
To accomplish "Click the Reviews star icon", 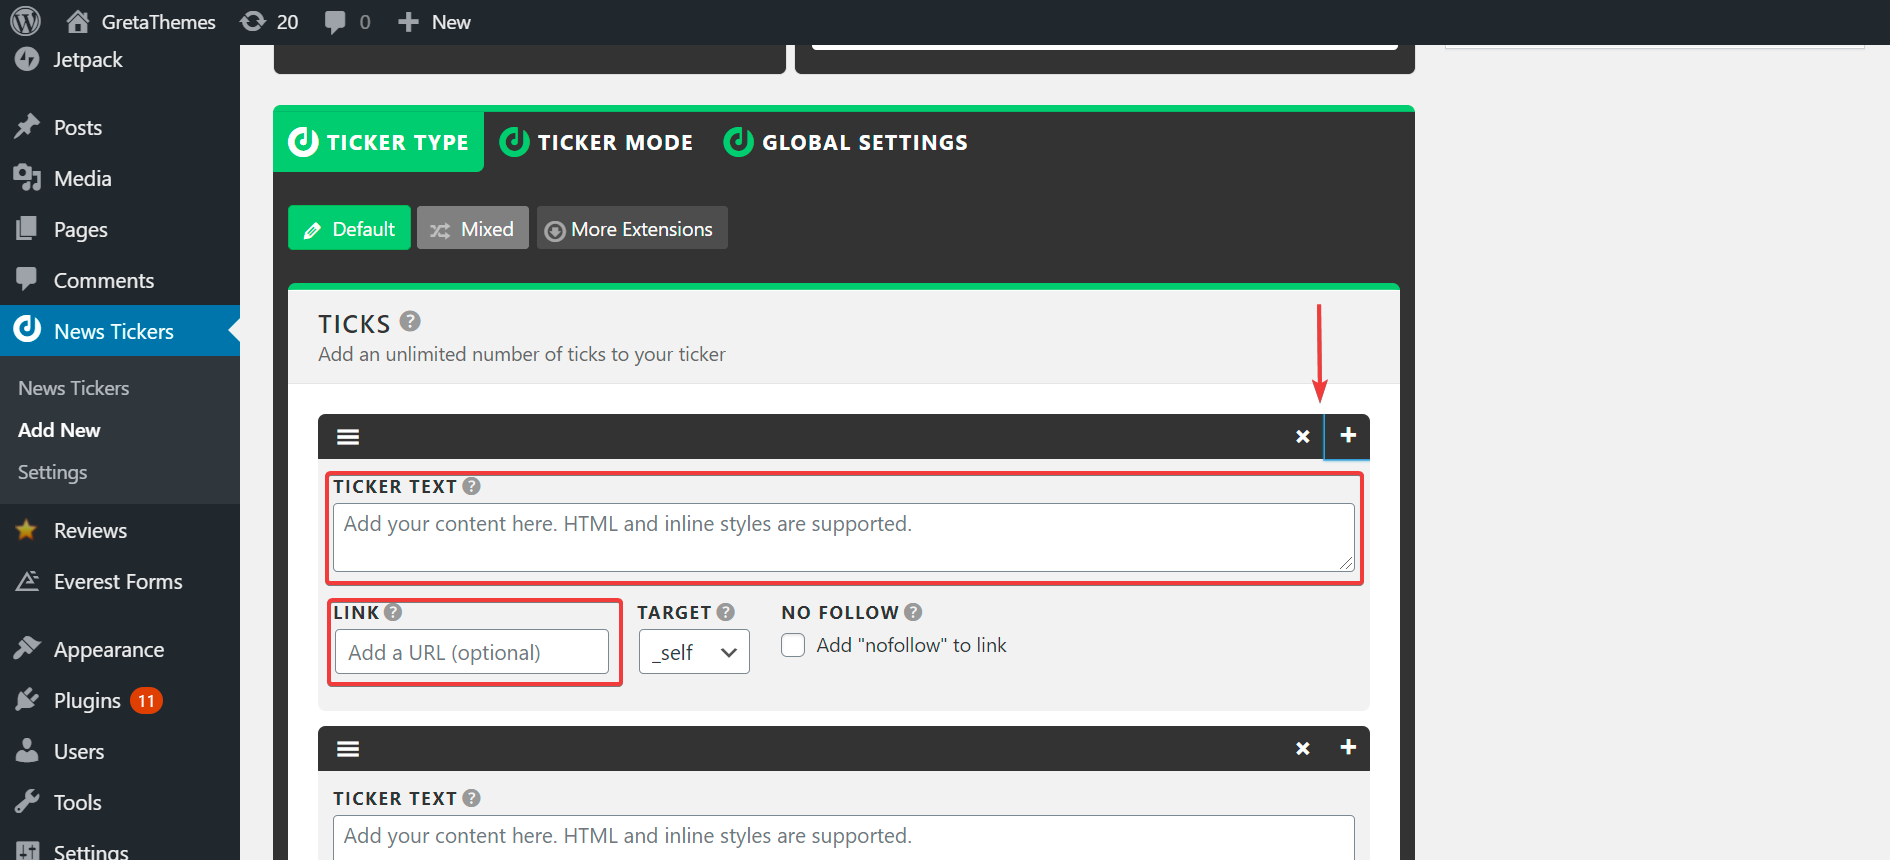I will point(27,529).
